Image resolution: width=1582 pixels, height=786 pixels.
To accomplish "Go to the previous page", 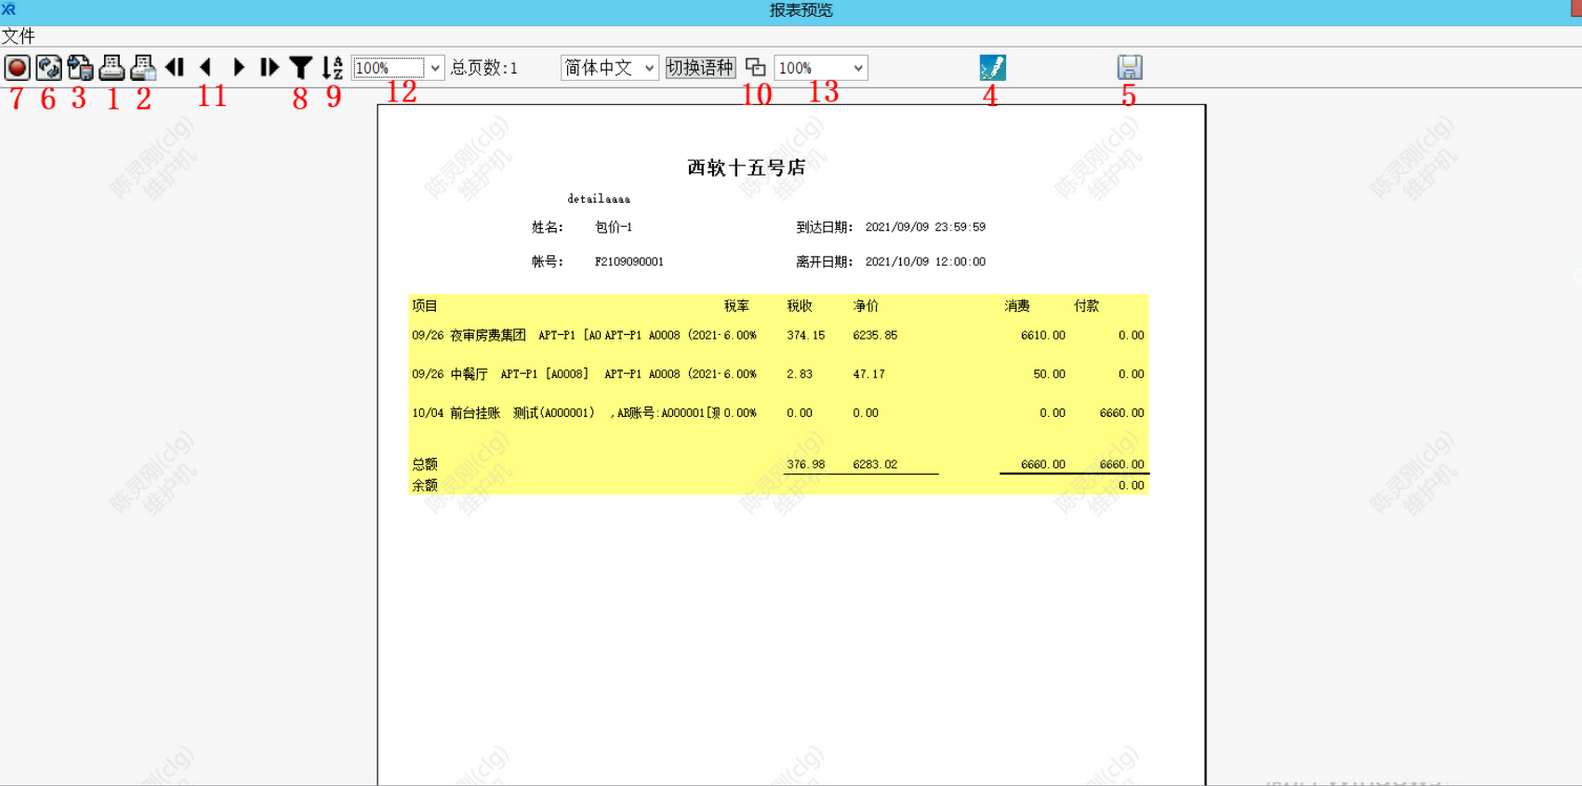I will (206, 68).
